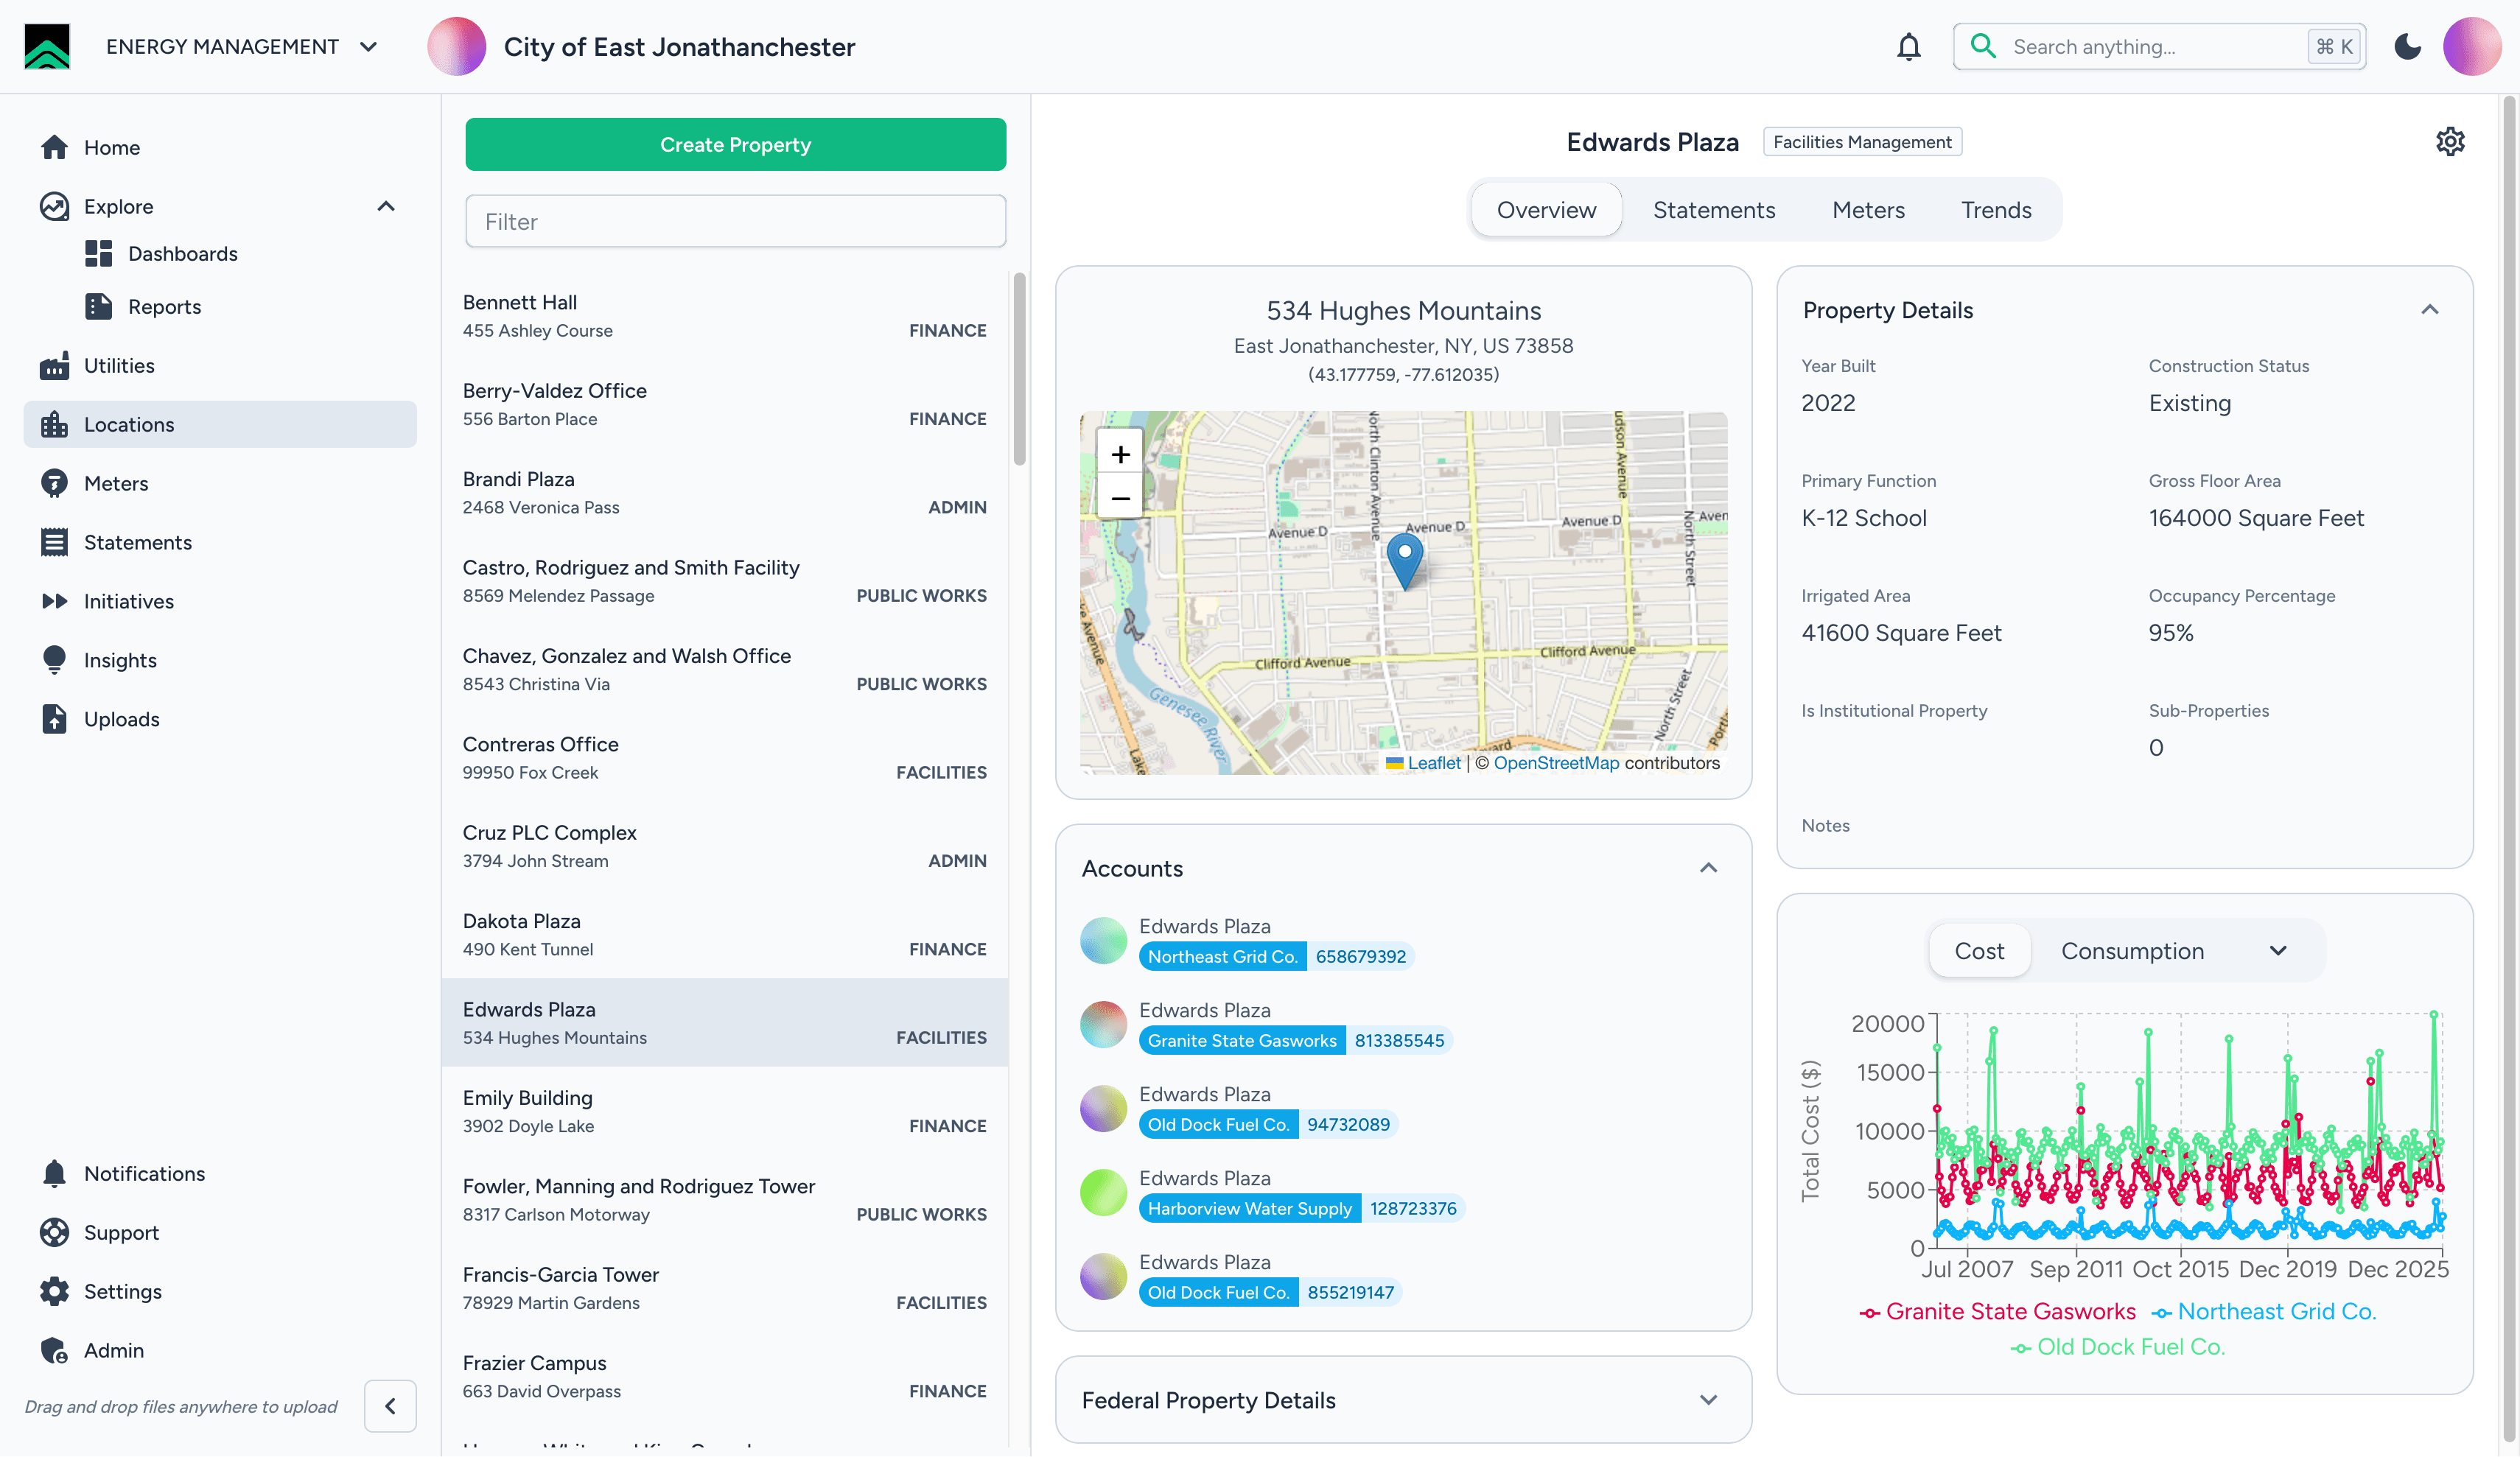Viewport: 2520px width, 1457px height.
Task: Zoom in on the map
Action: coord(1120,455)
